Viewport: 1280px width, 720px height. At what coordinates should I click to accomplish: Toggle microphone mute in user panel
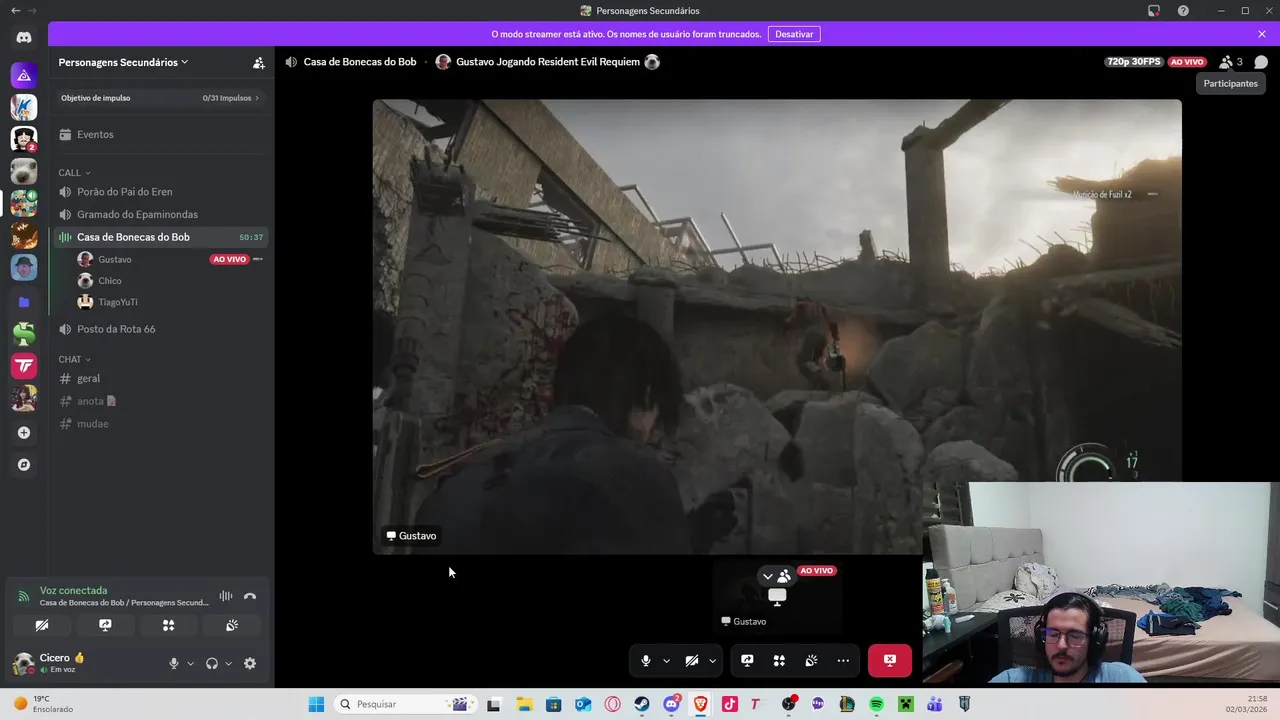coord(174,663)
